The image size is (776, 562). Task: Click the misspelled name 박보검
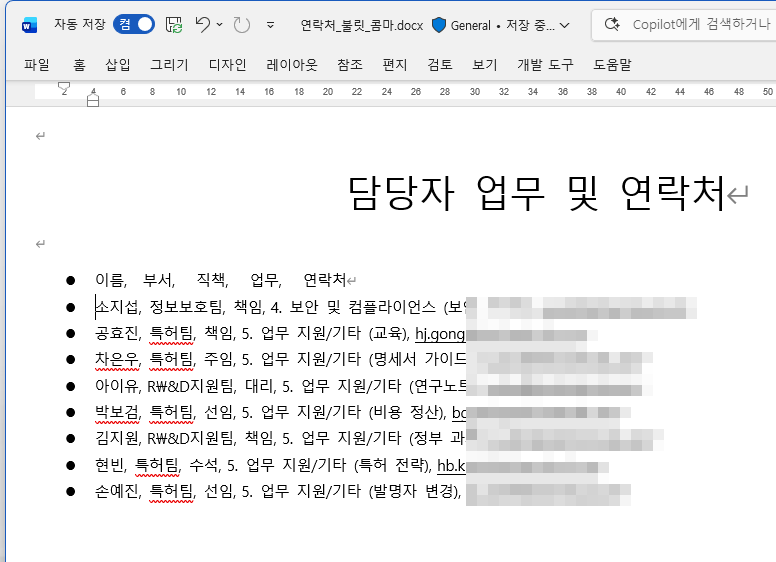(x=117, y=412)
